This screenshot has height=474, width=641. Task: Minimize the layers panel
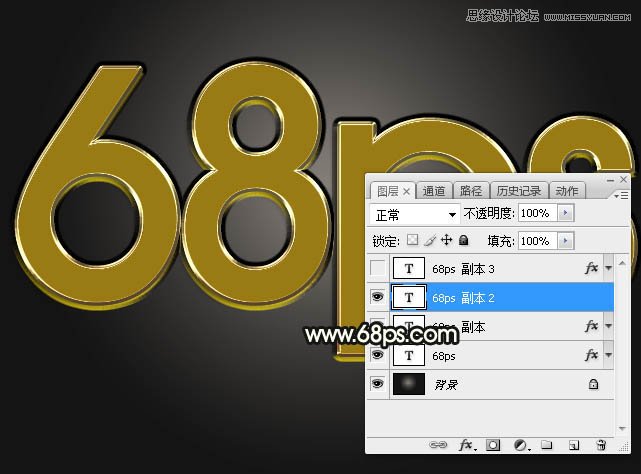610,180
